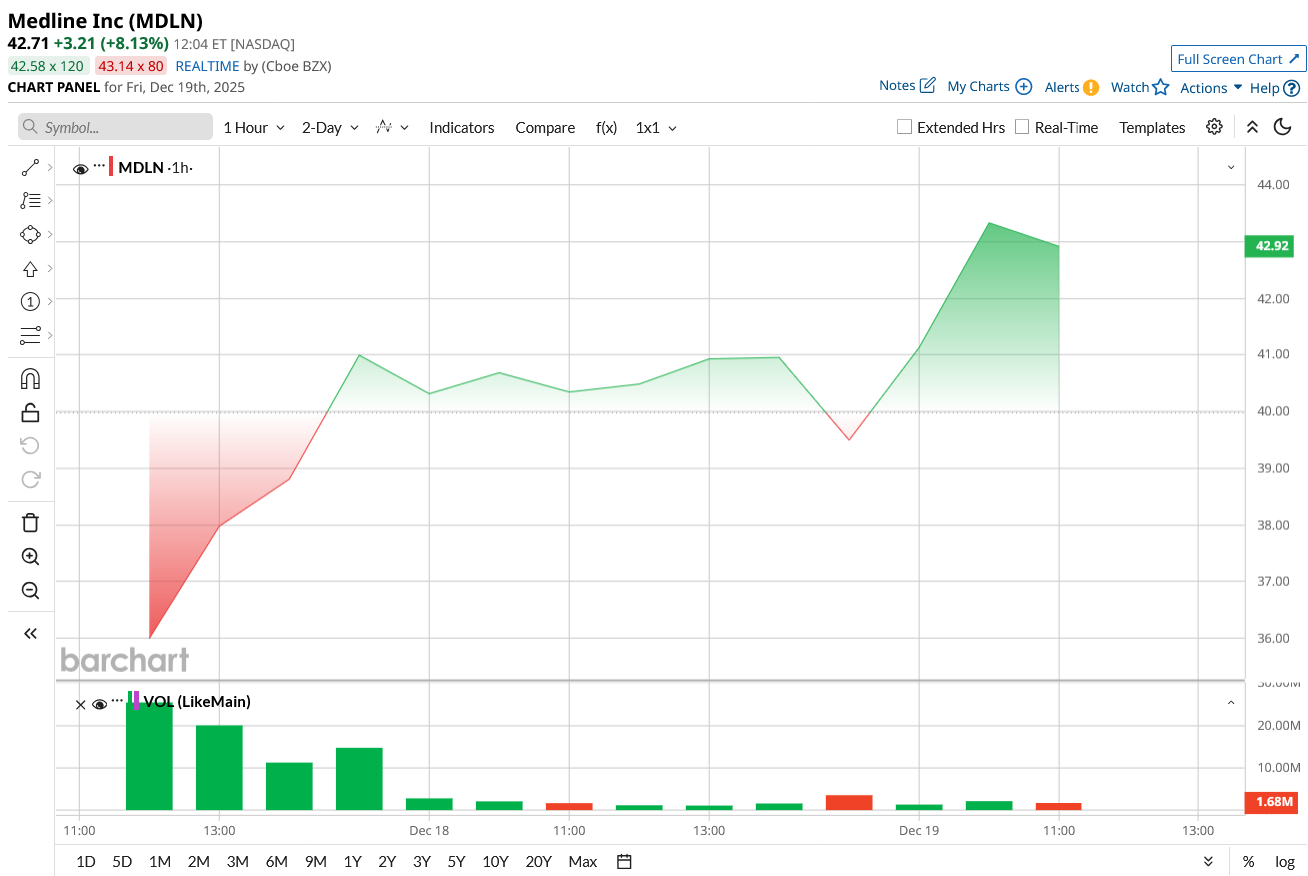Hide the MDLN price series

pos(80,169)
